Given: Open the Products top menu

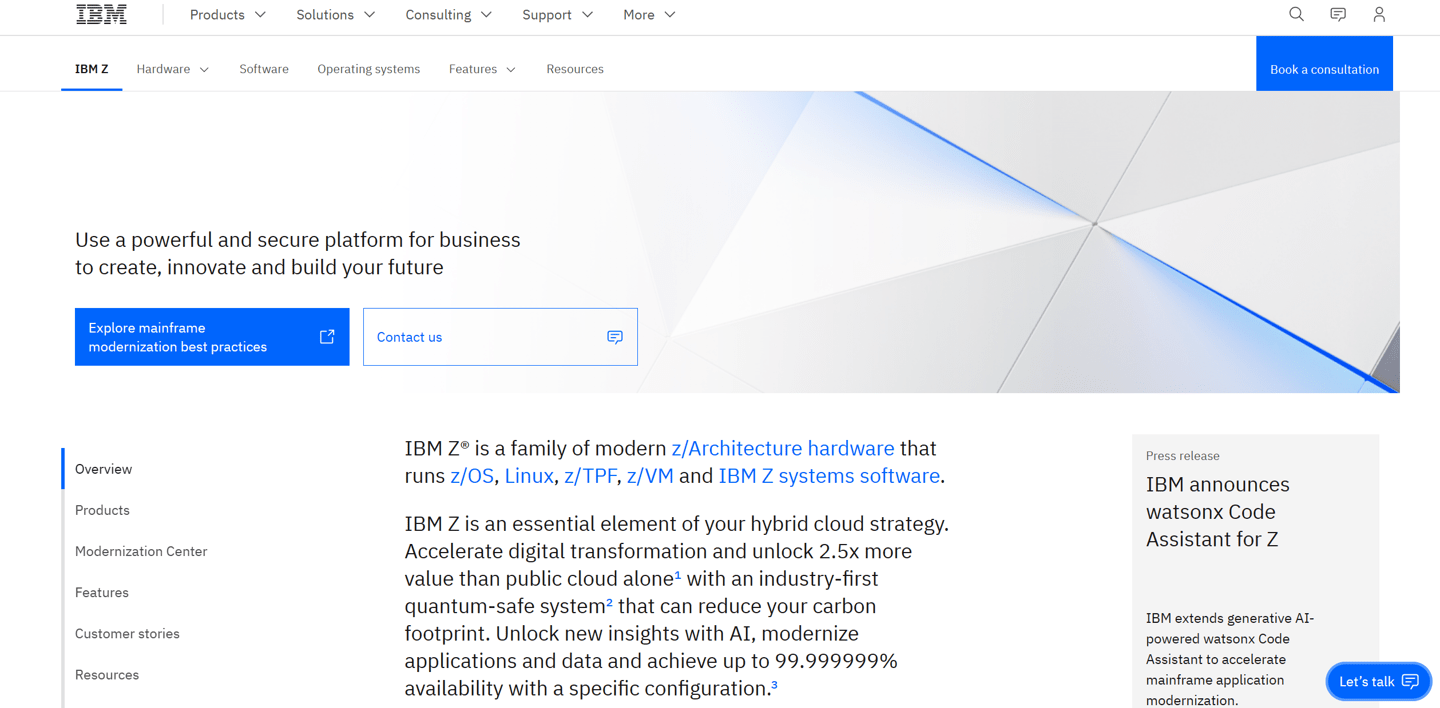Looking at the screenshot, I should point(228,15).
